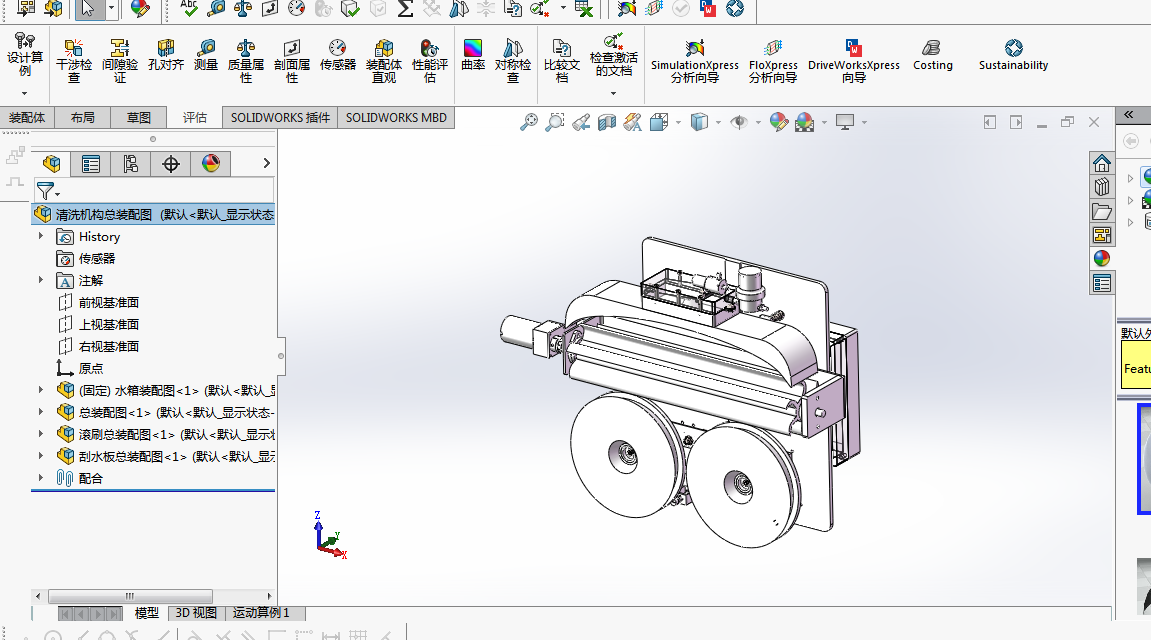The width and height of the screenshot is (1151, 640).
Task: Open 间隙验证 clearance verification
Action: [120, 61]
